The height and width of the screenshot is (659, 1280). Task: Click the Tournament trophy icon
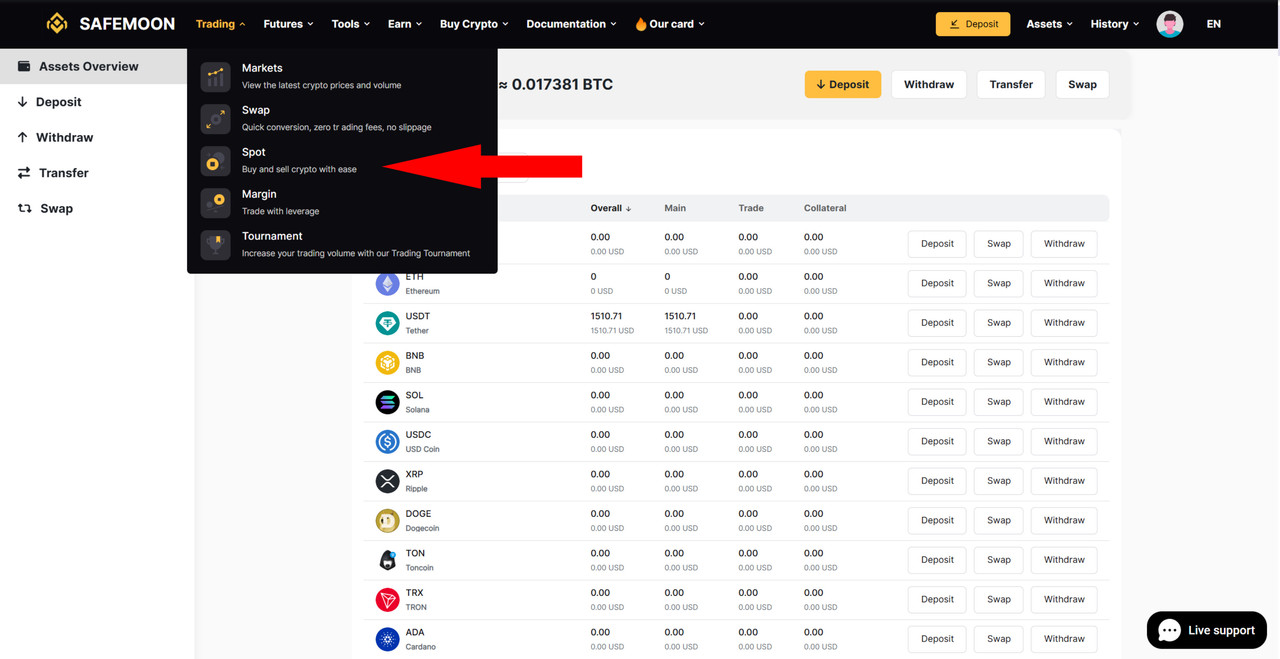tap(215, 244)
